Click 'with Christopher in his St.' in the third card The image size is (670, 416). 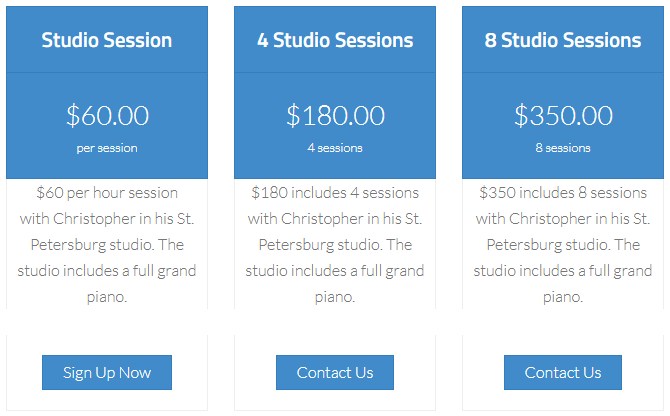tap(563, 219)
